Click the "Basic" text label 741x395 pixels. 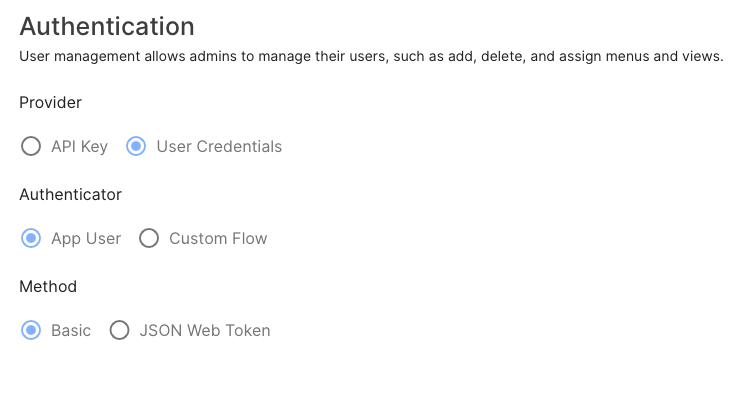71,331
